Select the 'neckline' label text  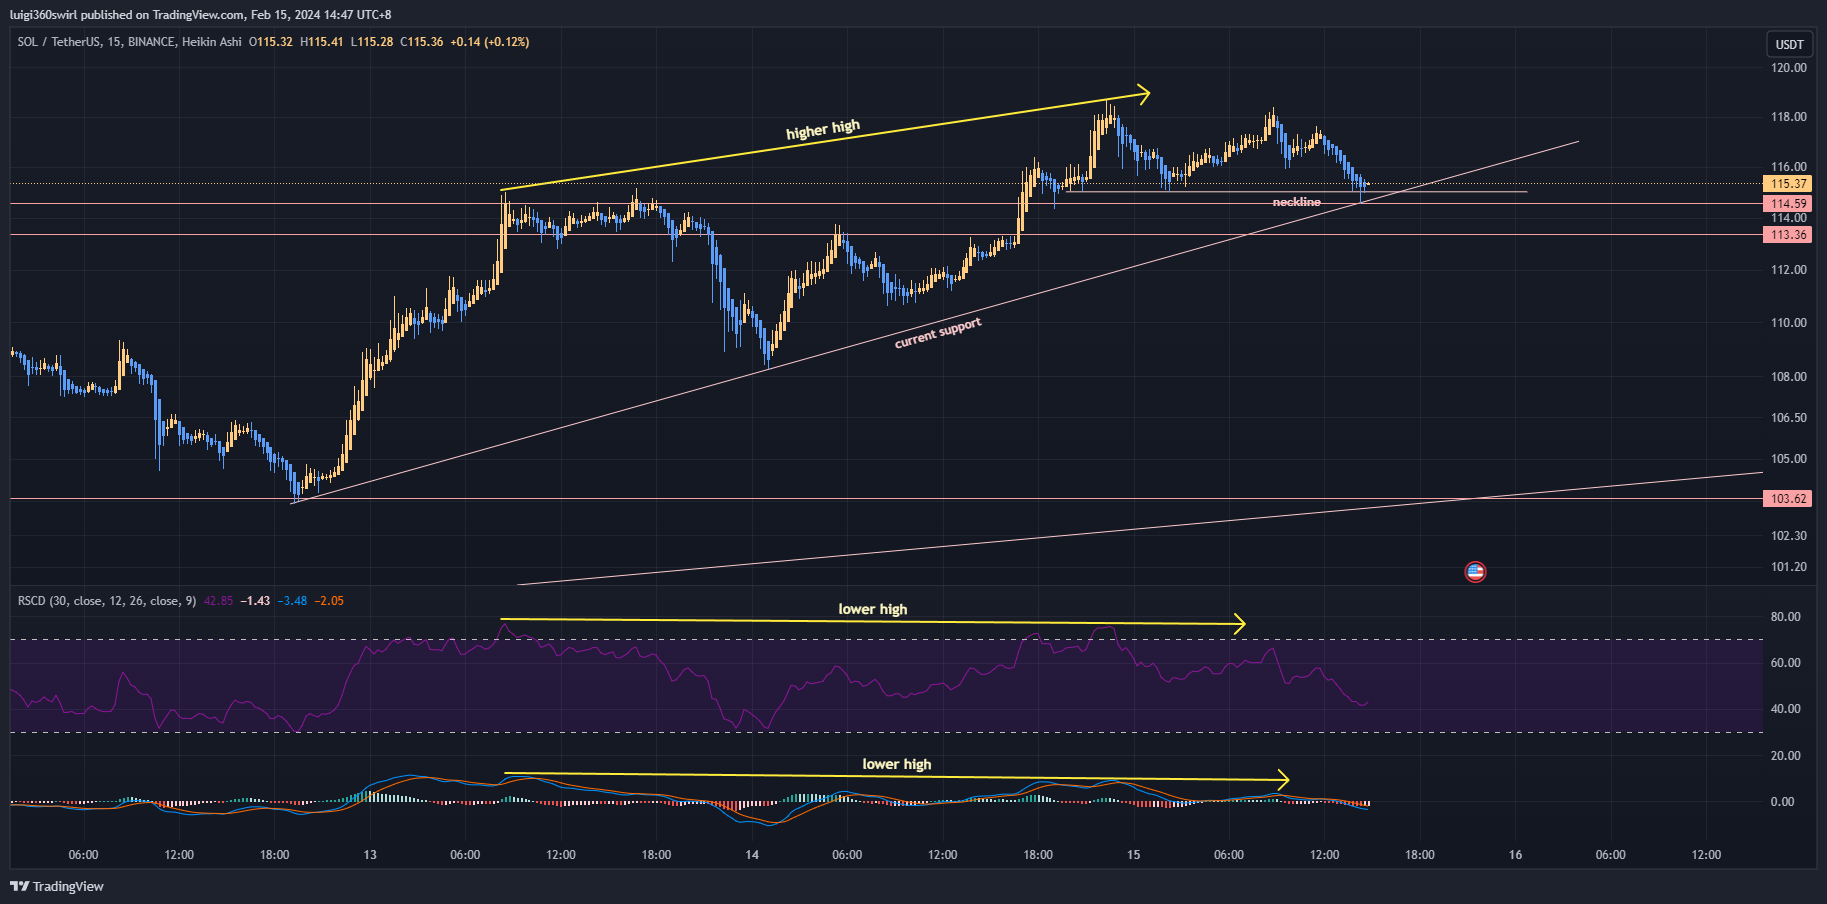(1296, 202)
